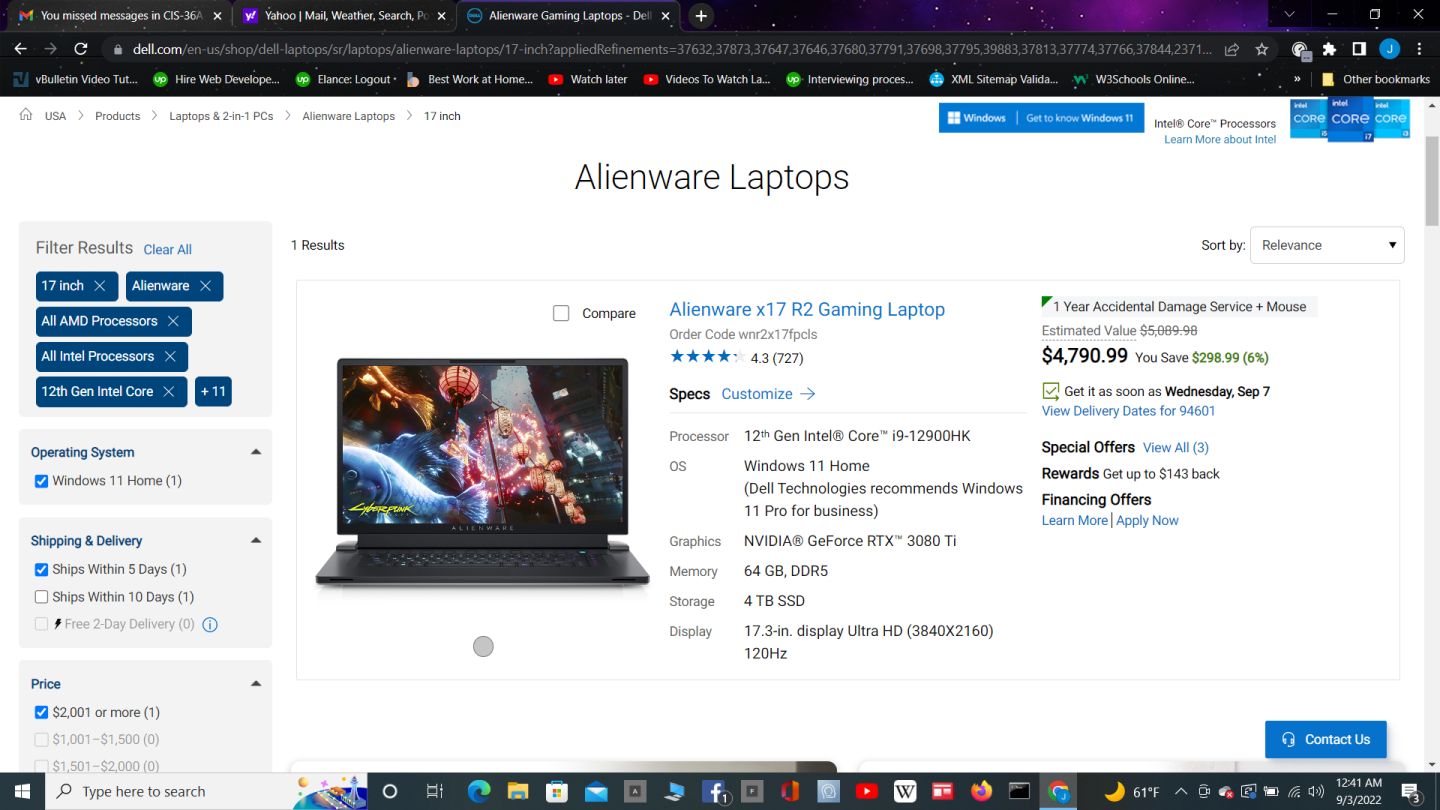Image resolution: width=1440 pixels, height=810 pixels.
Task: Collapse the Shipping & Delivery filter section
Action: (x=256, y=540)
